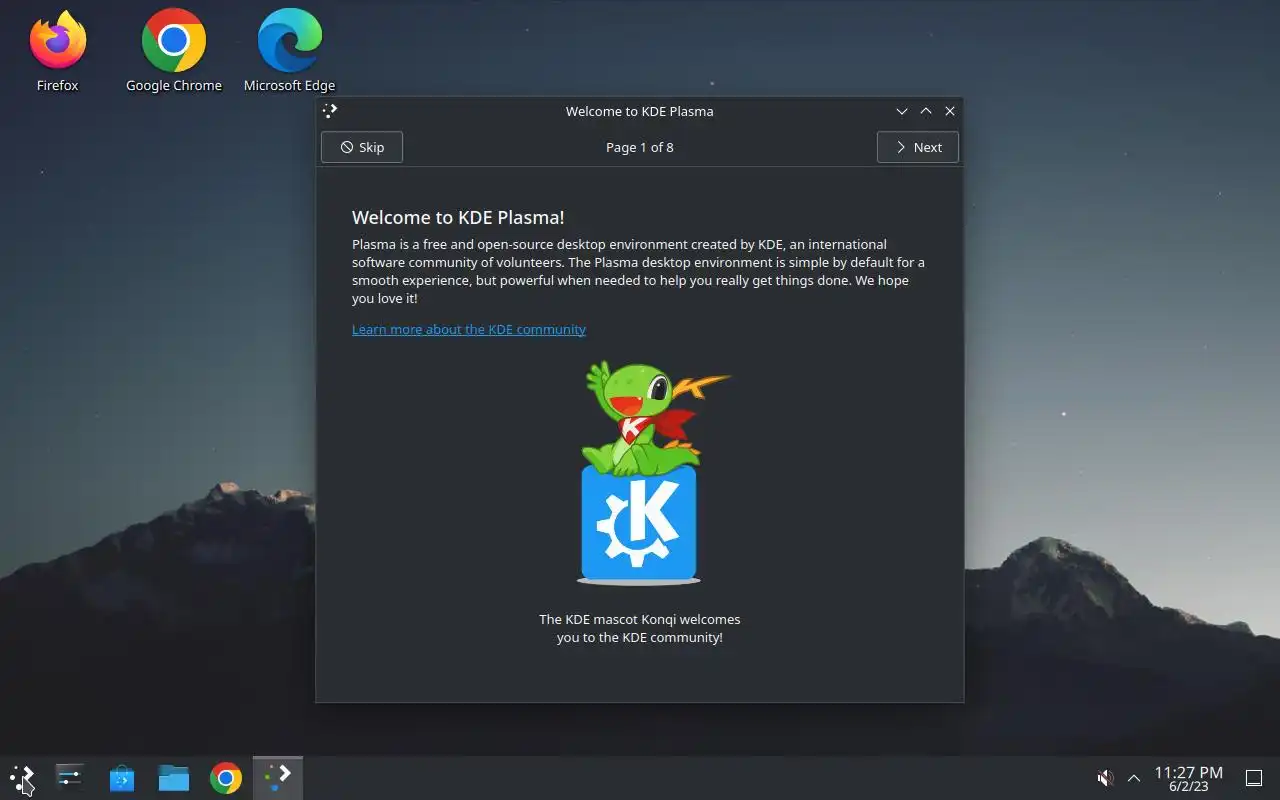Screen dimensions: 1280x800
Task: Open Dolphin file manager from taskbar
Action: click(x=174, y=778)
